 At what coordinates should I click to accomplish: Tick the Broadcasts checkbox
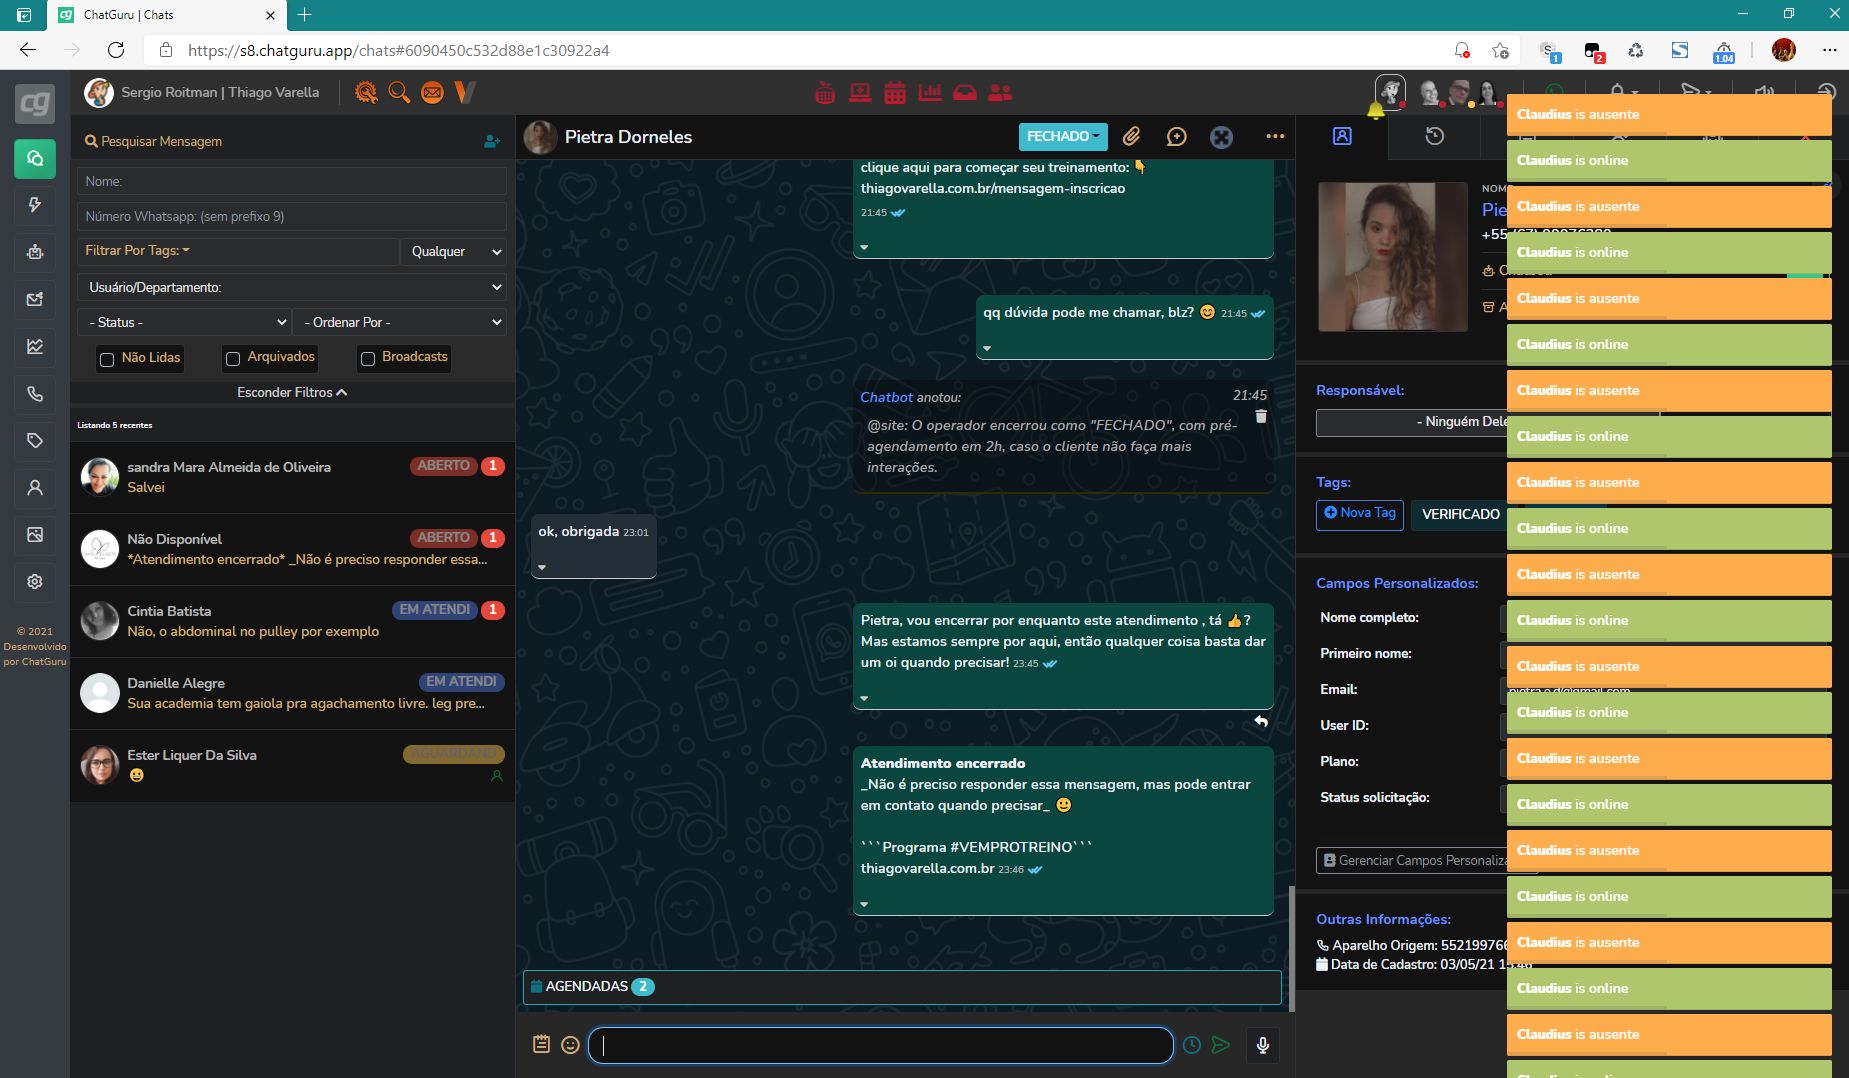coord(368,359)
